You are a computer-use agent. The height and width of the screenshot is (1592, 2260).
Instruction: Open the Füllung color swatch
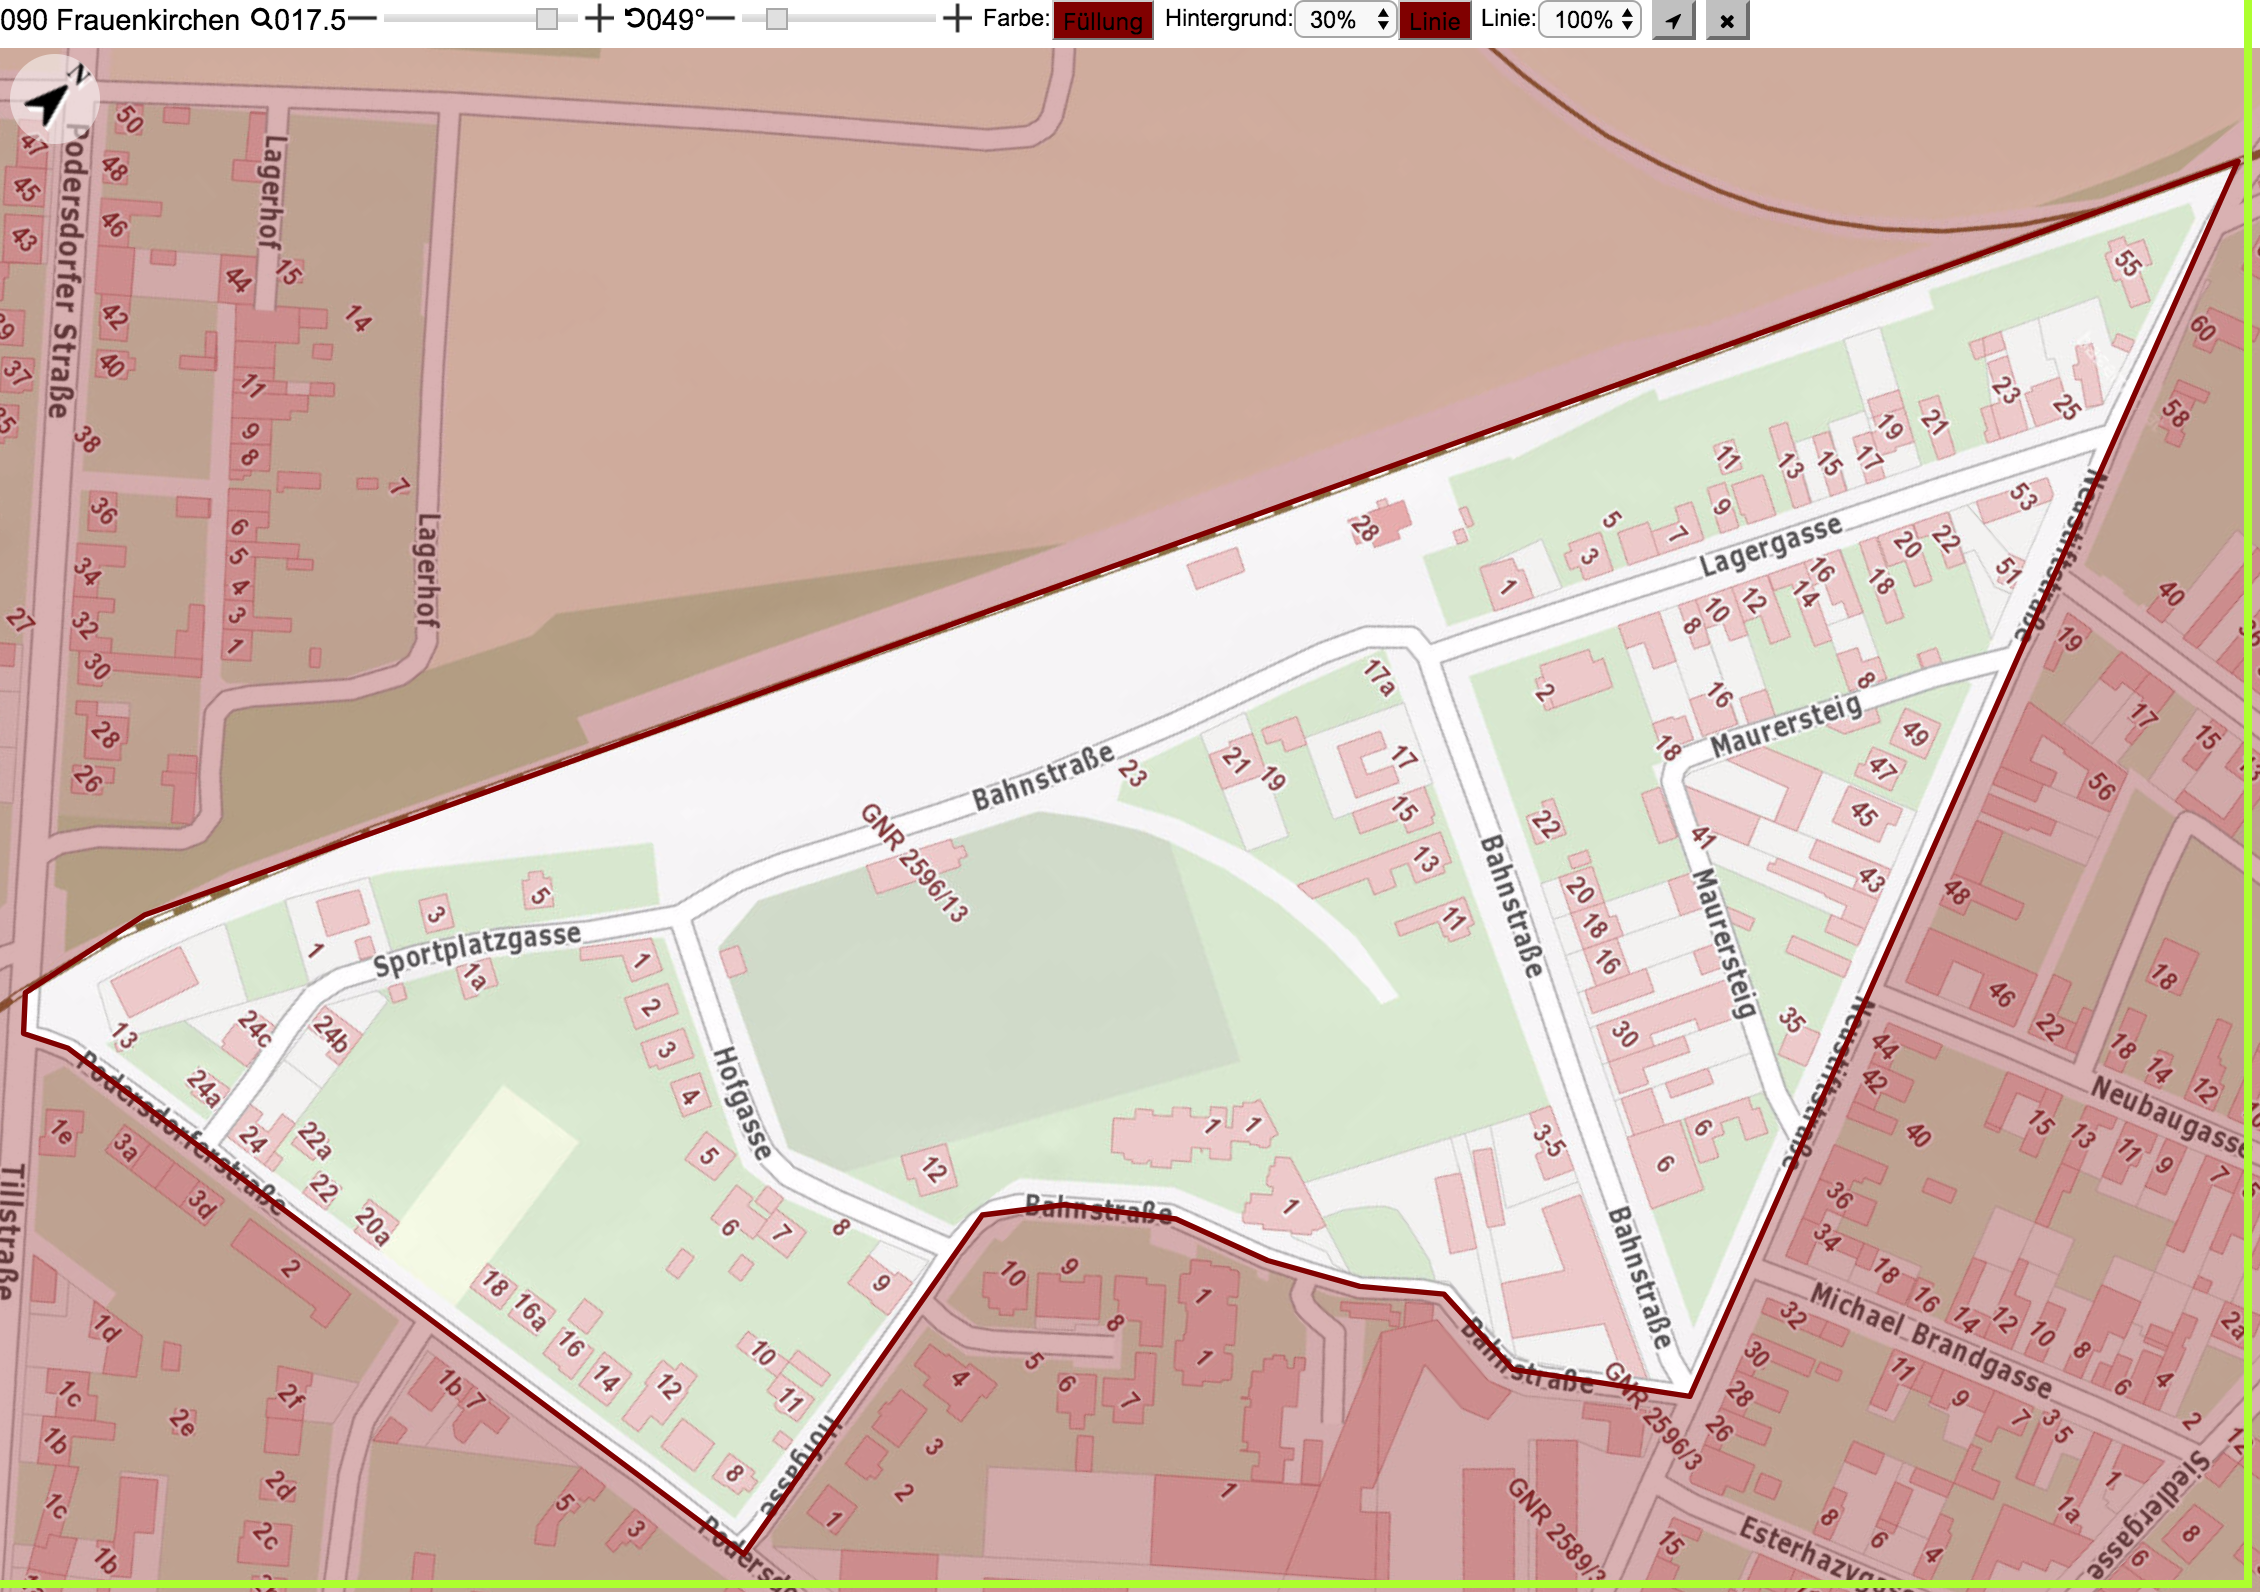[1103, 20]
